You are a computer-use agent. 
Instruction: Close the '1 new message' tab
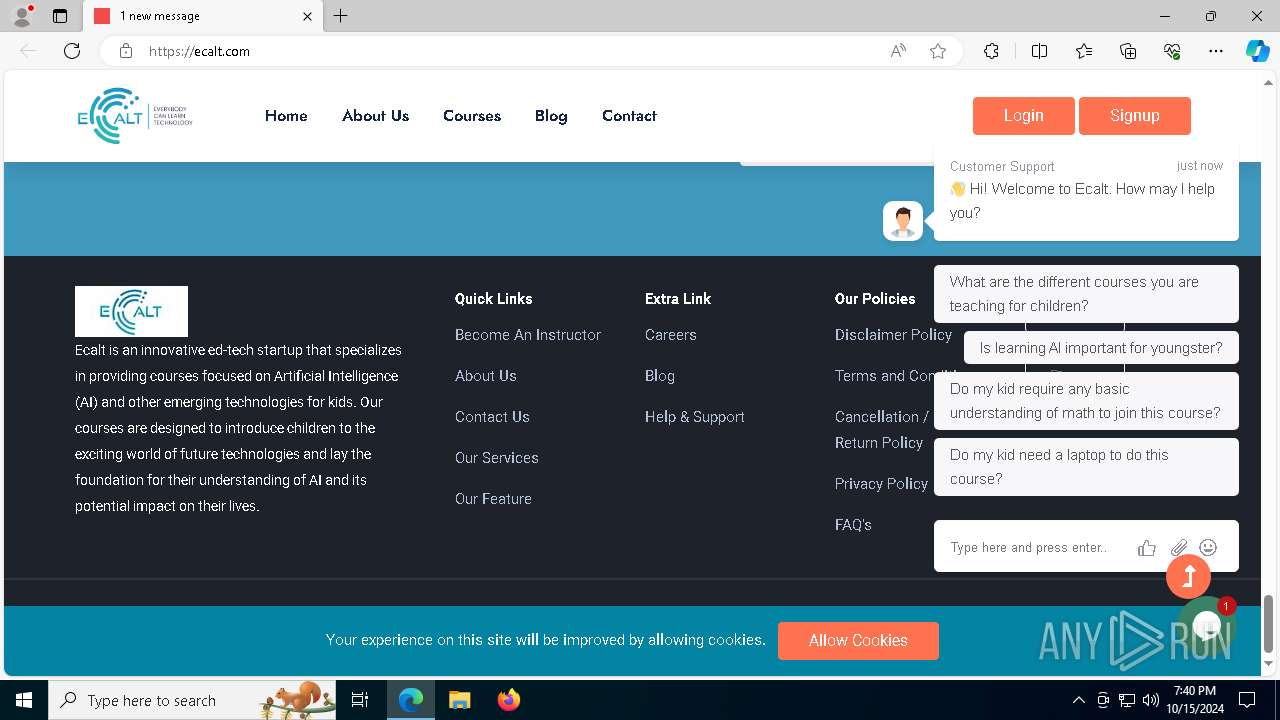coord(307,16)
